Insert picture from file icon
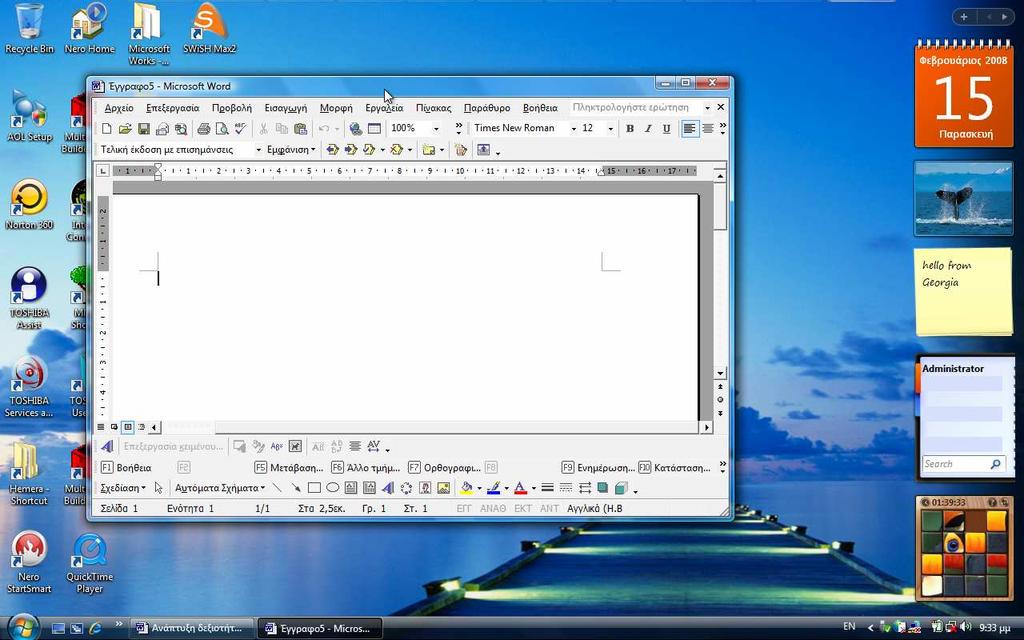The height and width of the screenshot is (640, 1024). tap(443, 488)
